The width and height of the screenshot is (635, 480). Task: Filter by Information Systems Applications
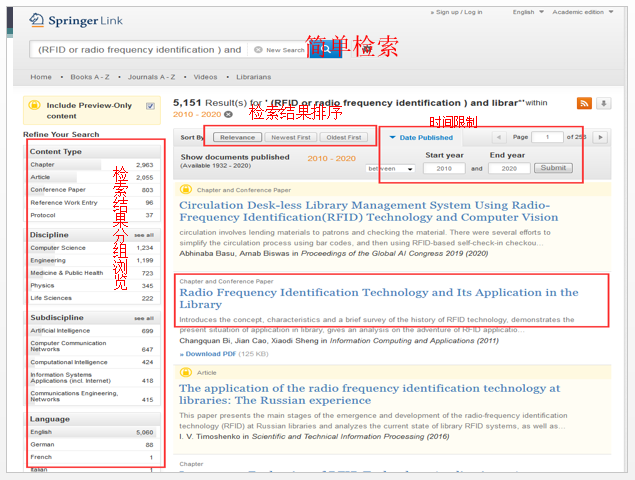92,378
